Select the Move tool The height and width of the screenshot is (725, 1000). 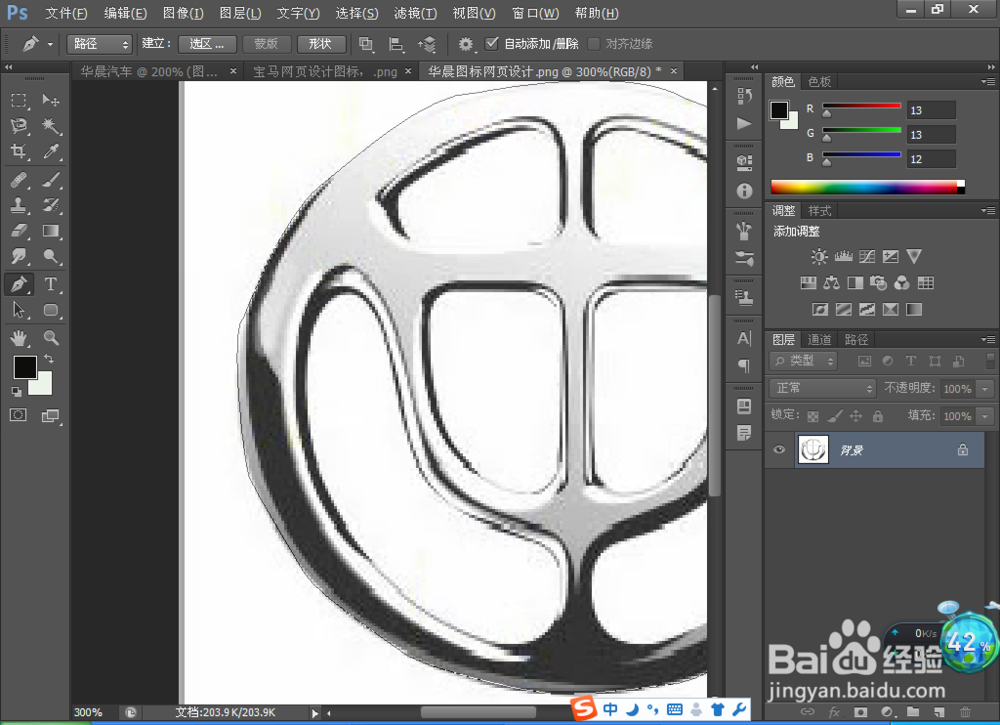pyautogui.click(x=50, y=100)
